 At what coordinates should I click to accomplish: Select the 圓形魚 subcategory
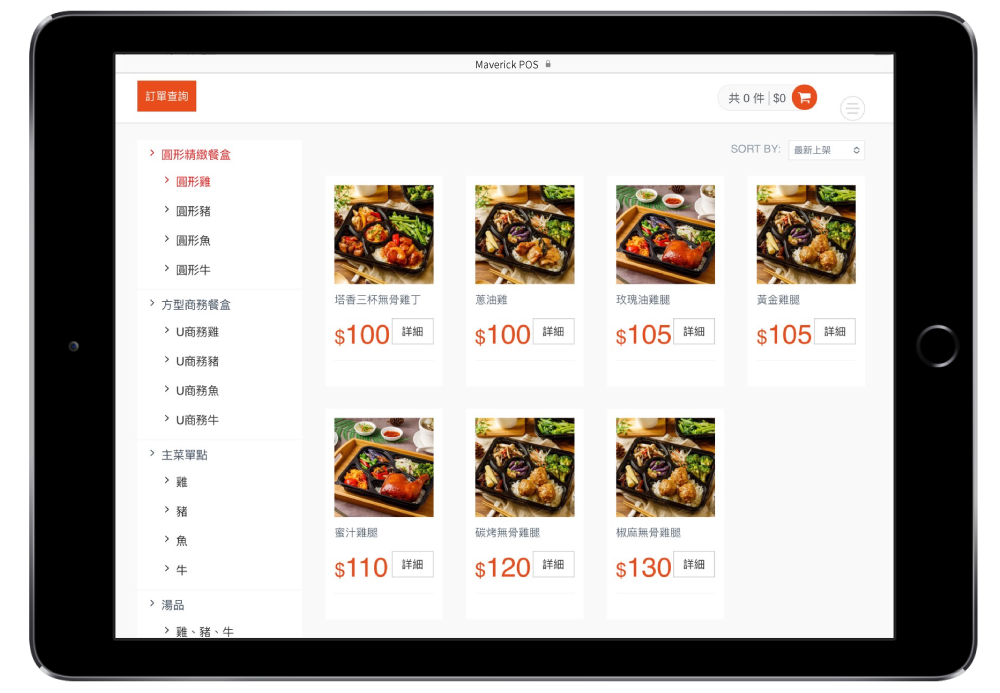click(193, 240)
